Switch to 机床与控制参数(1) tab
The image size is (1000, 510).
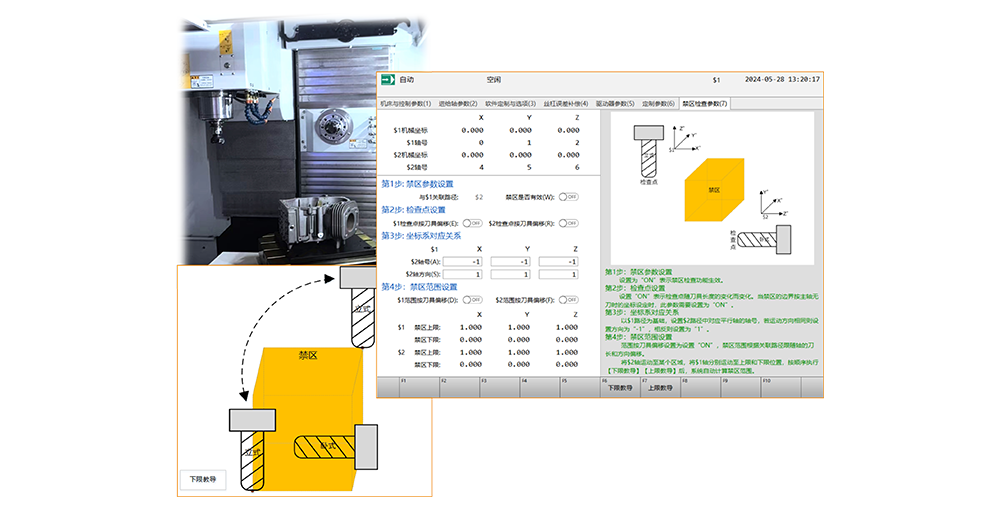[405, 103]
